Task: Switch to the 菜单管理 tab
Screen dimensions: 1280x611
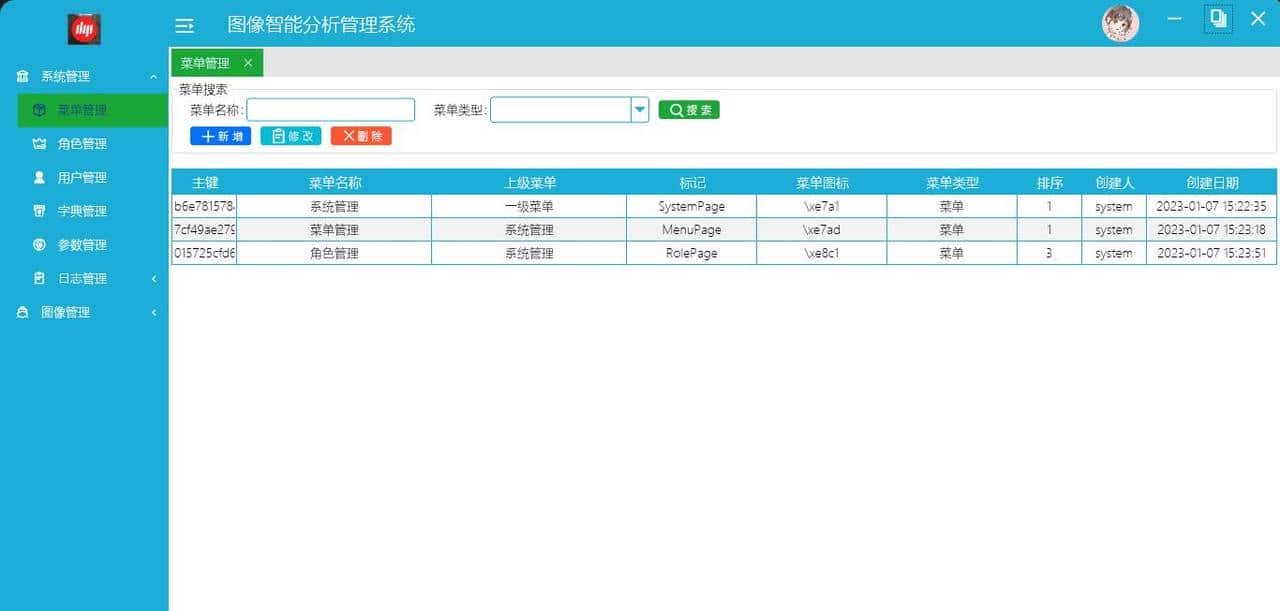Action: (205, 63)
